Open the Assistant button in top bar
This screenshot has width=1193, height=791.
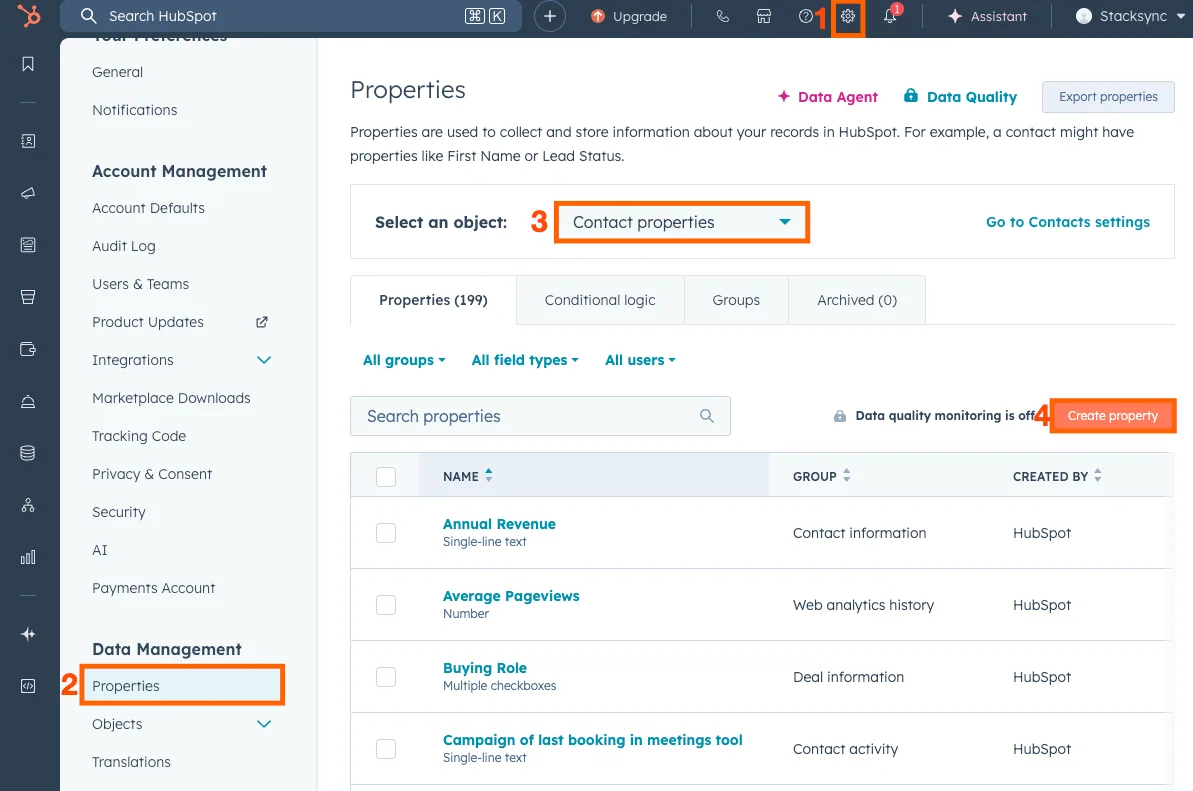click(x=987, y=16)
